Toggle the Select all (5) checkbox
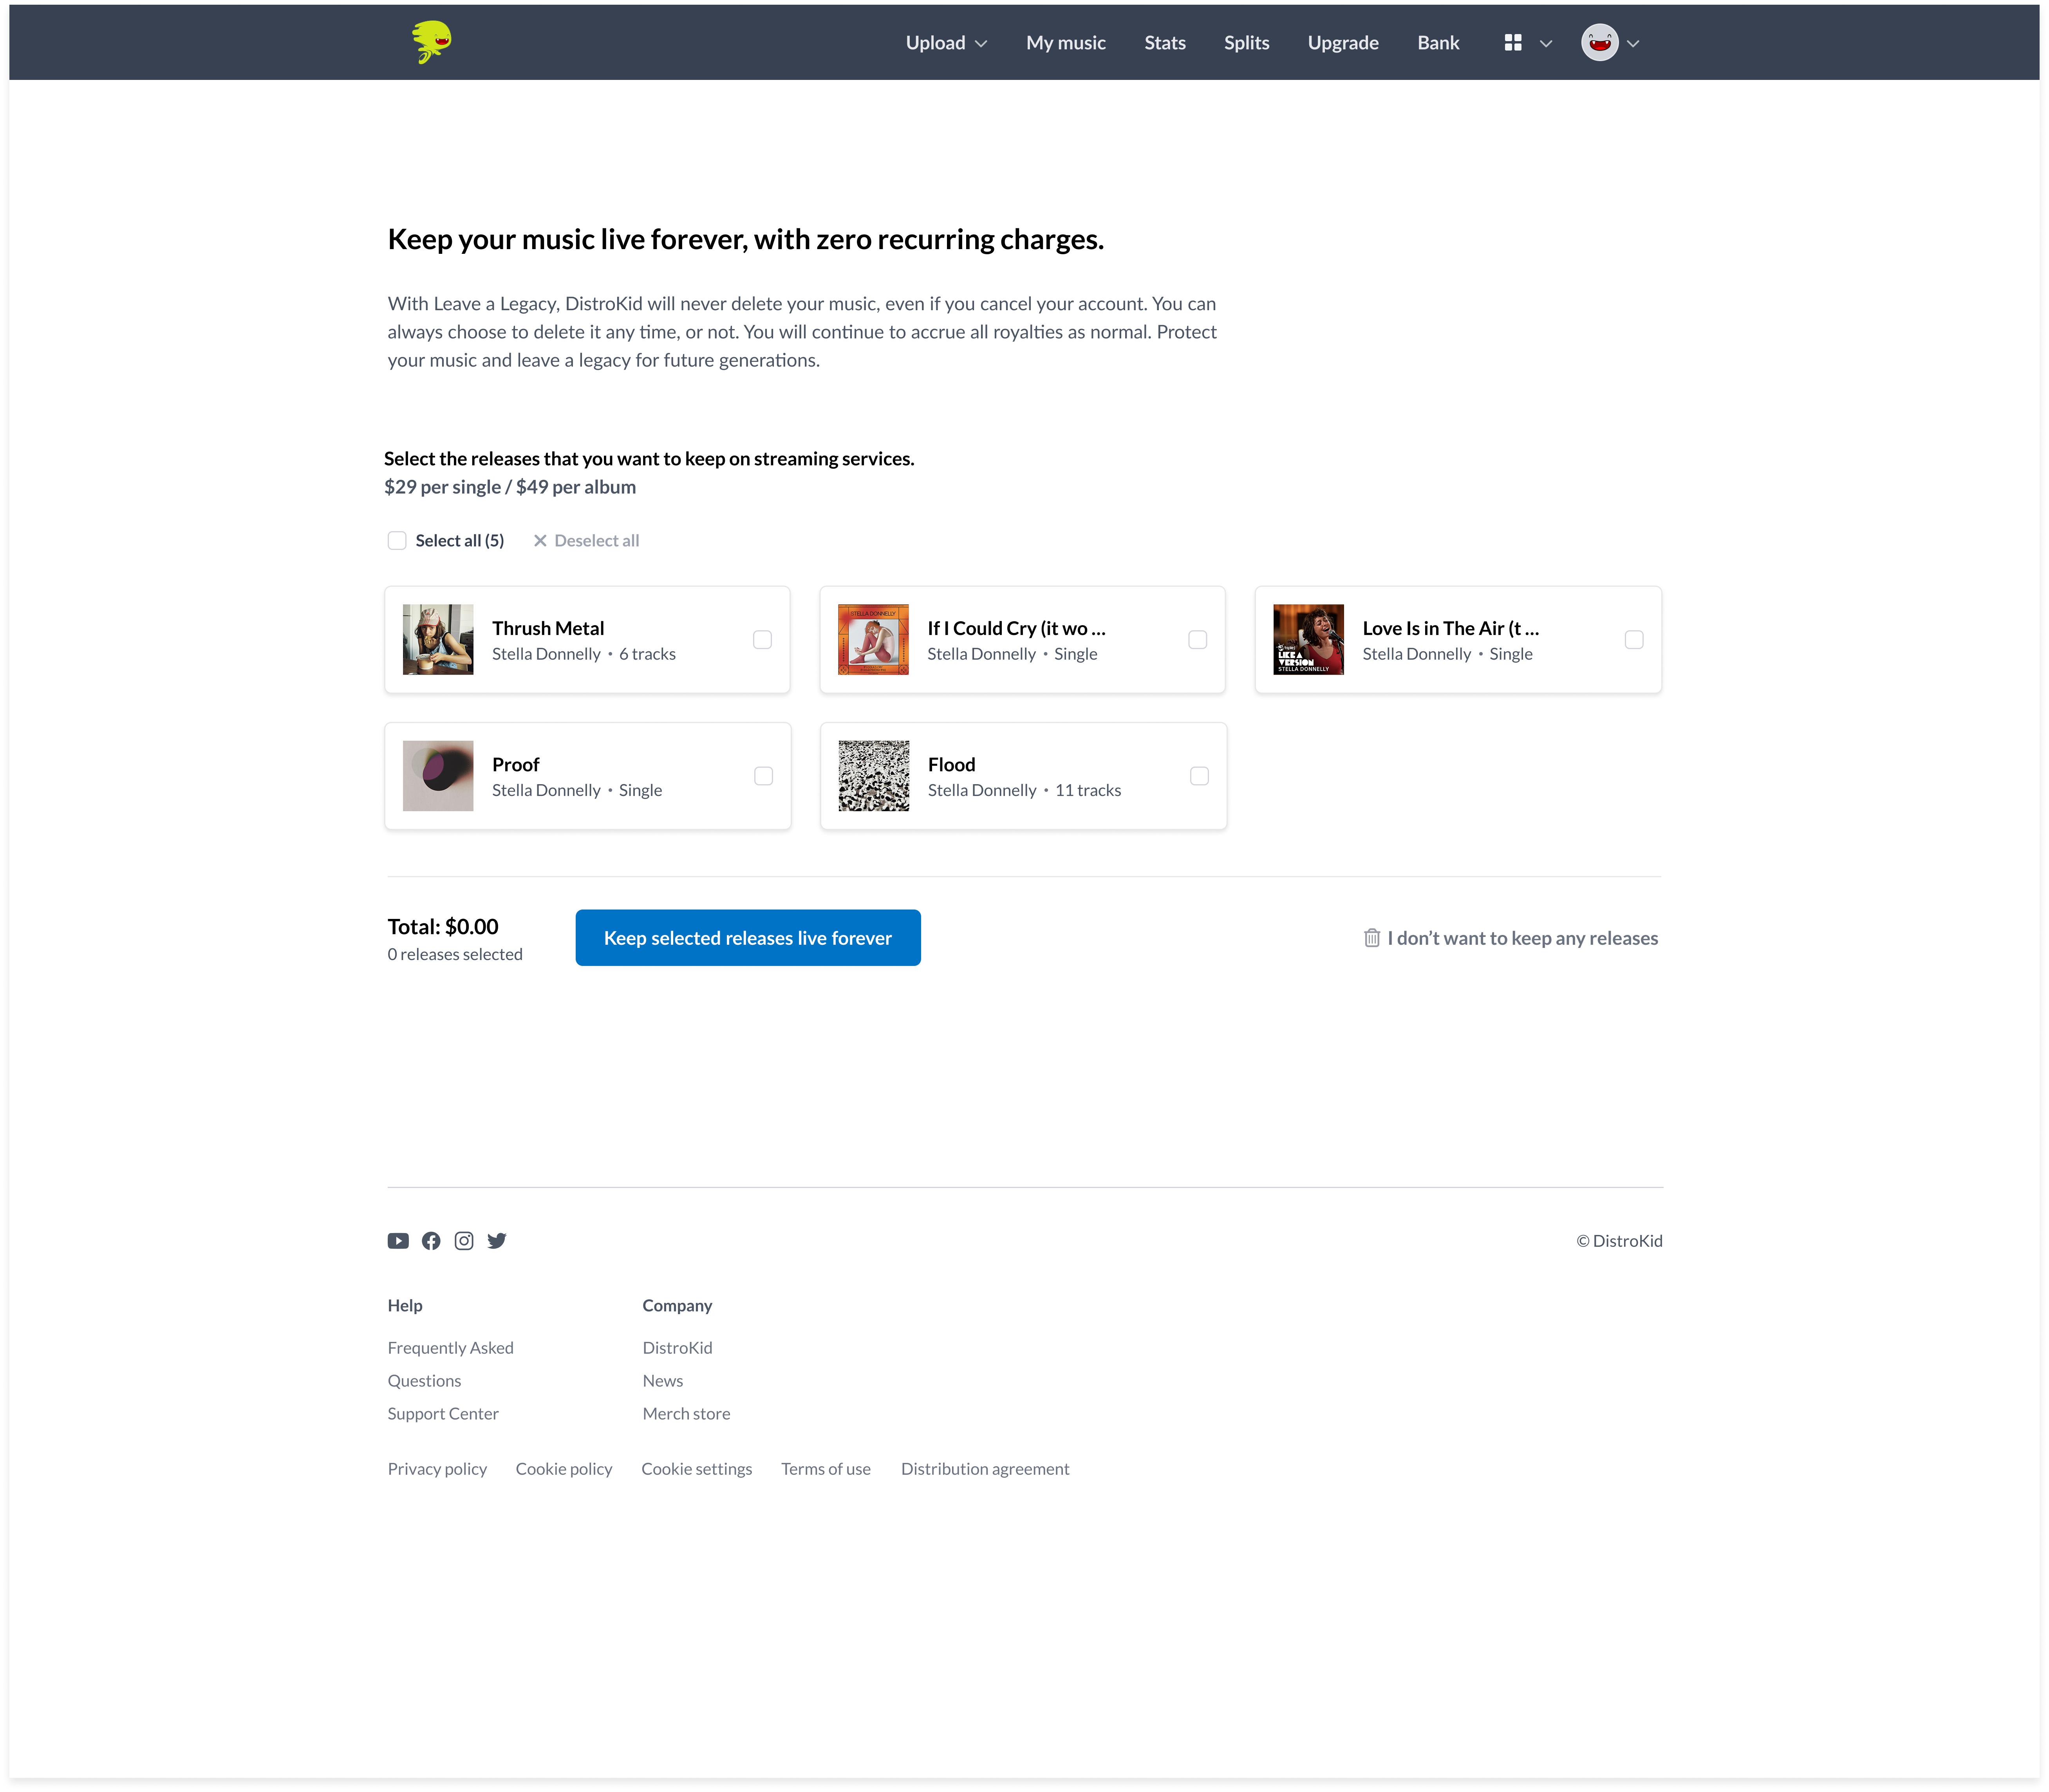Image resolution: width=2049 pixels, height=1792 pixels. 397,541
